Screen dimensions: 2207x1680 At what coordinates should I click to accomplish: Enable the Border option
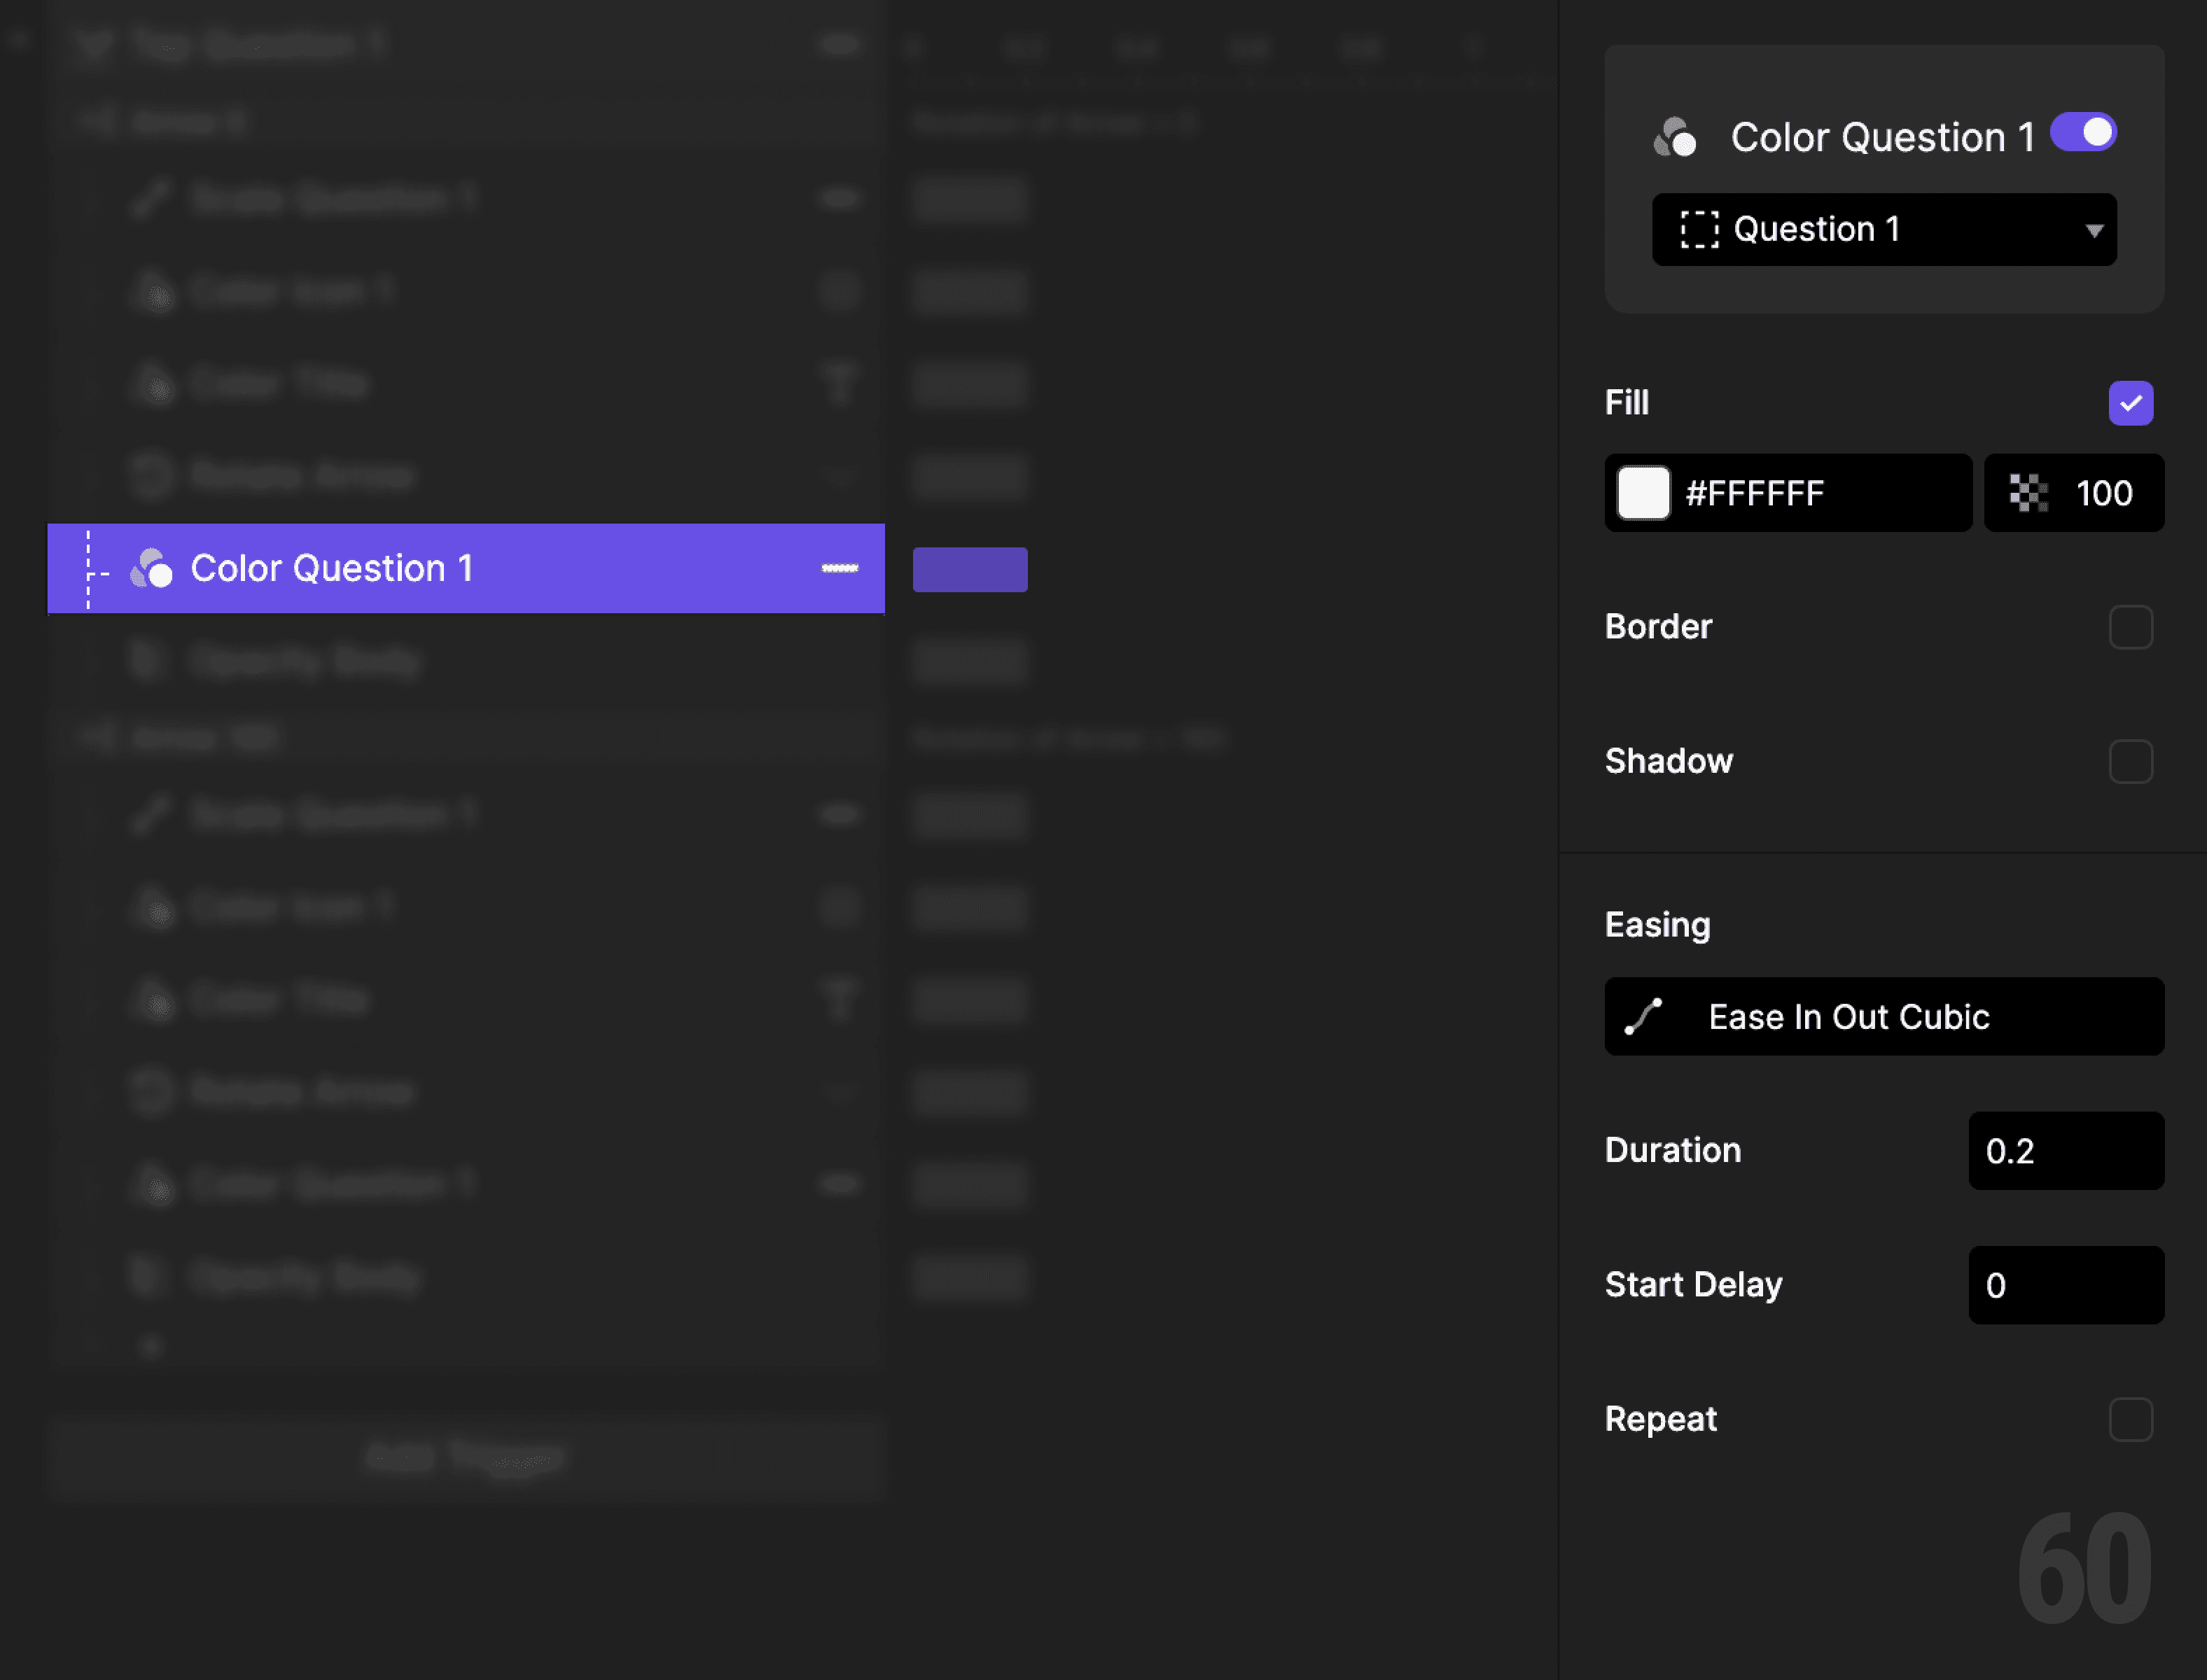coord(2131,627)
